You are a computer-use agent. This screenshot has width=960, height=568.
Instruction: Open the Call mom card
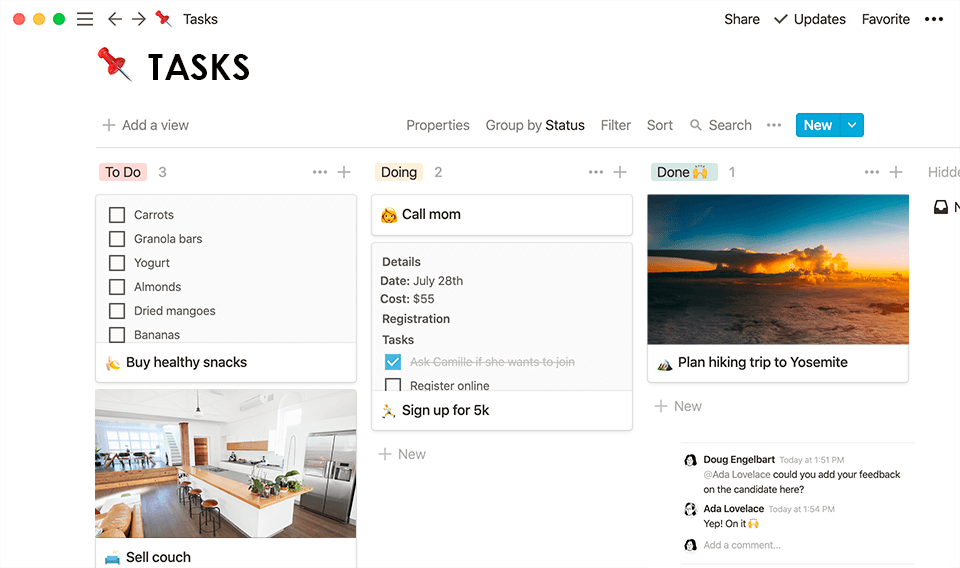coord(502,215)
